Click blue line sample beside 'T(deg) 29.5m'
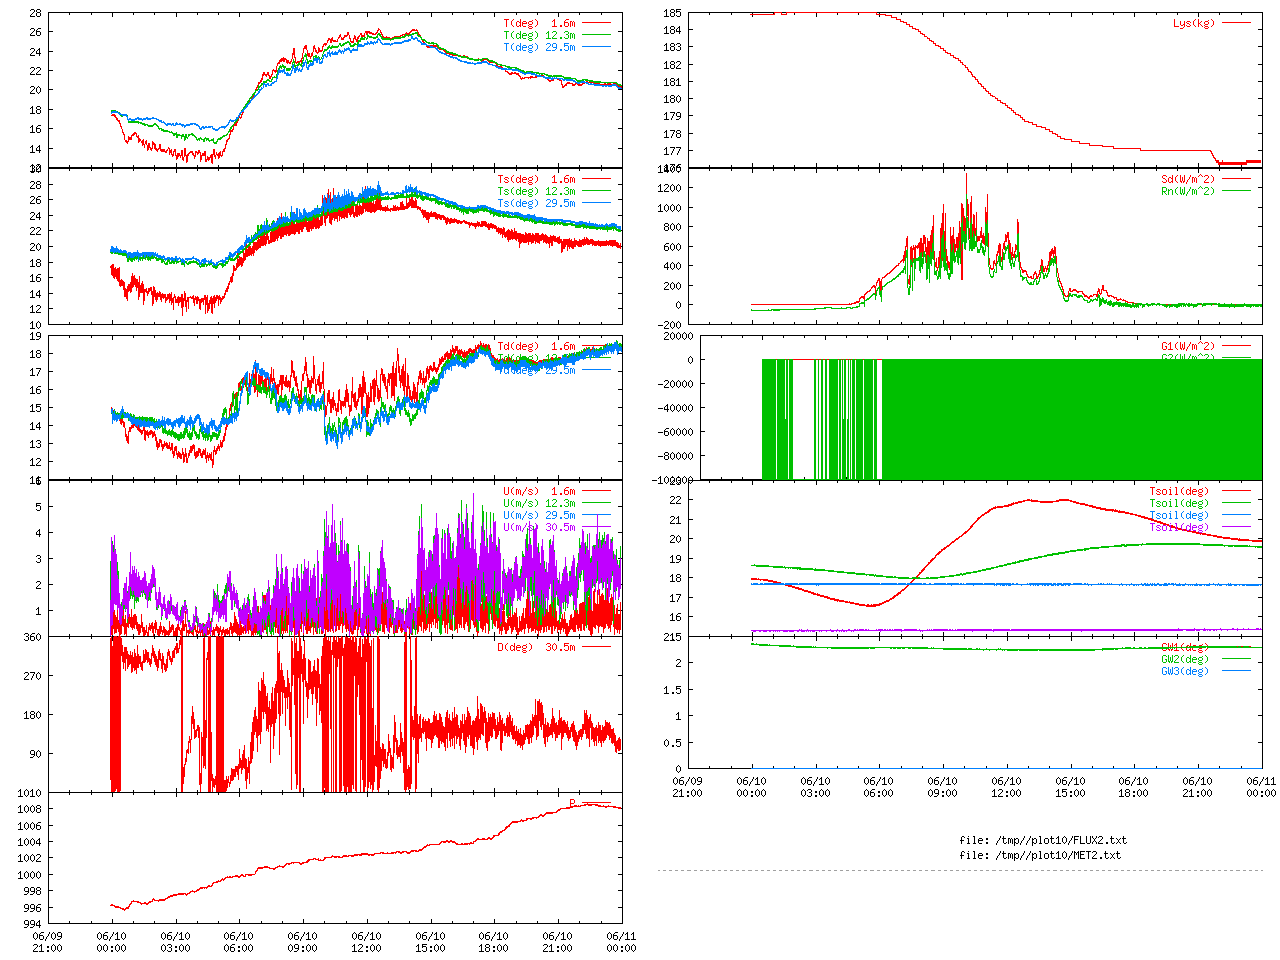 (x=596, y=47)
